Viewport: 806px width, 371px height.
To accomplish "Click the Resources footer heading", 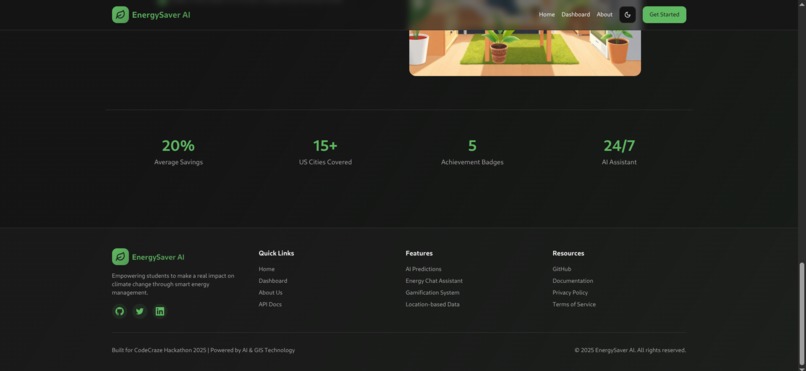I will tap(568, 253).
